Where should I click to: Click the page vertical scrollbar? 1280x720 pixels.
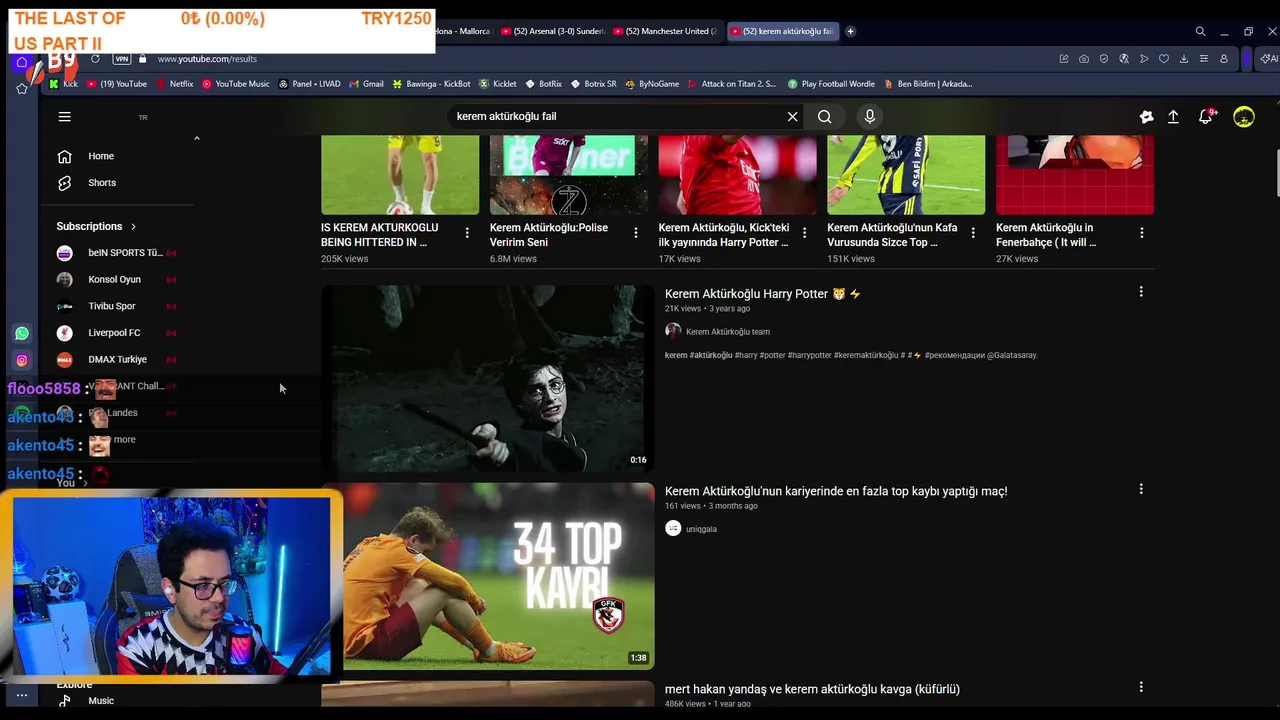(x=1276, y=173)
